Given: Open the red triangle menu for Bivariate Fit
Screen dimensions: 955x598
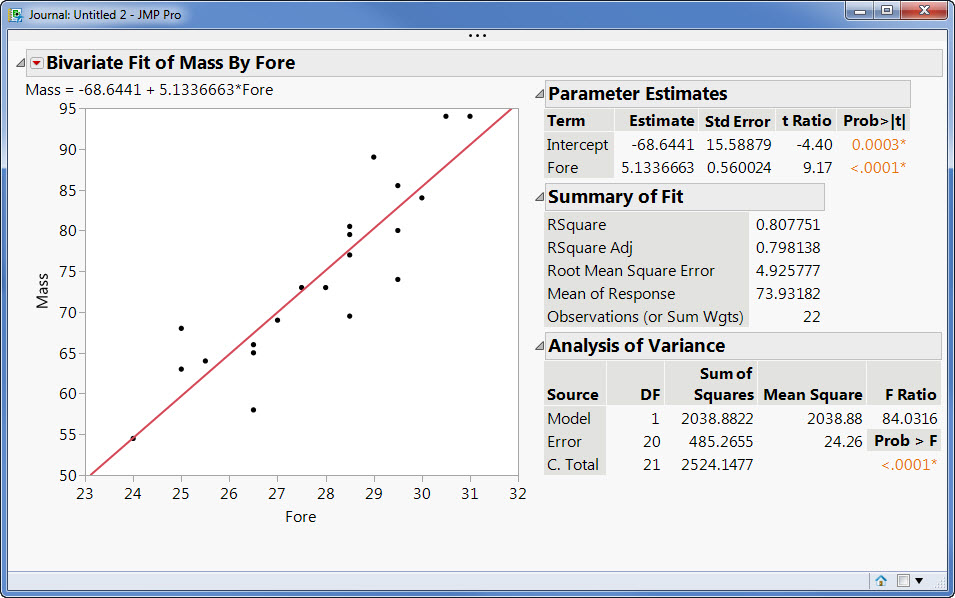Looking at the screenshot, I should (37, 62).
